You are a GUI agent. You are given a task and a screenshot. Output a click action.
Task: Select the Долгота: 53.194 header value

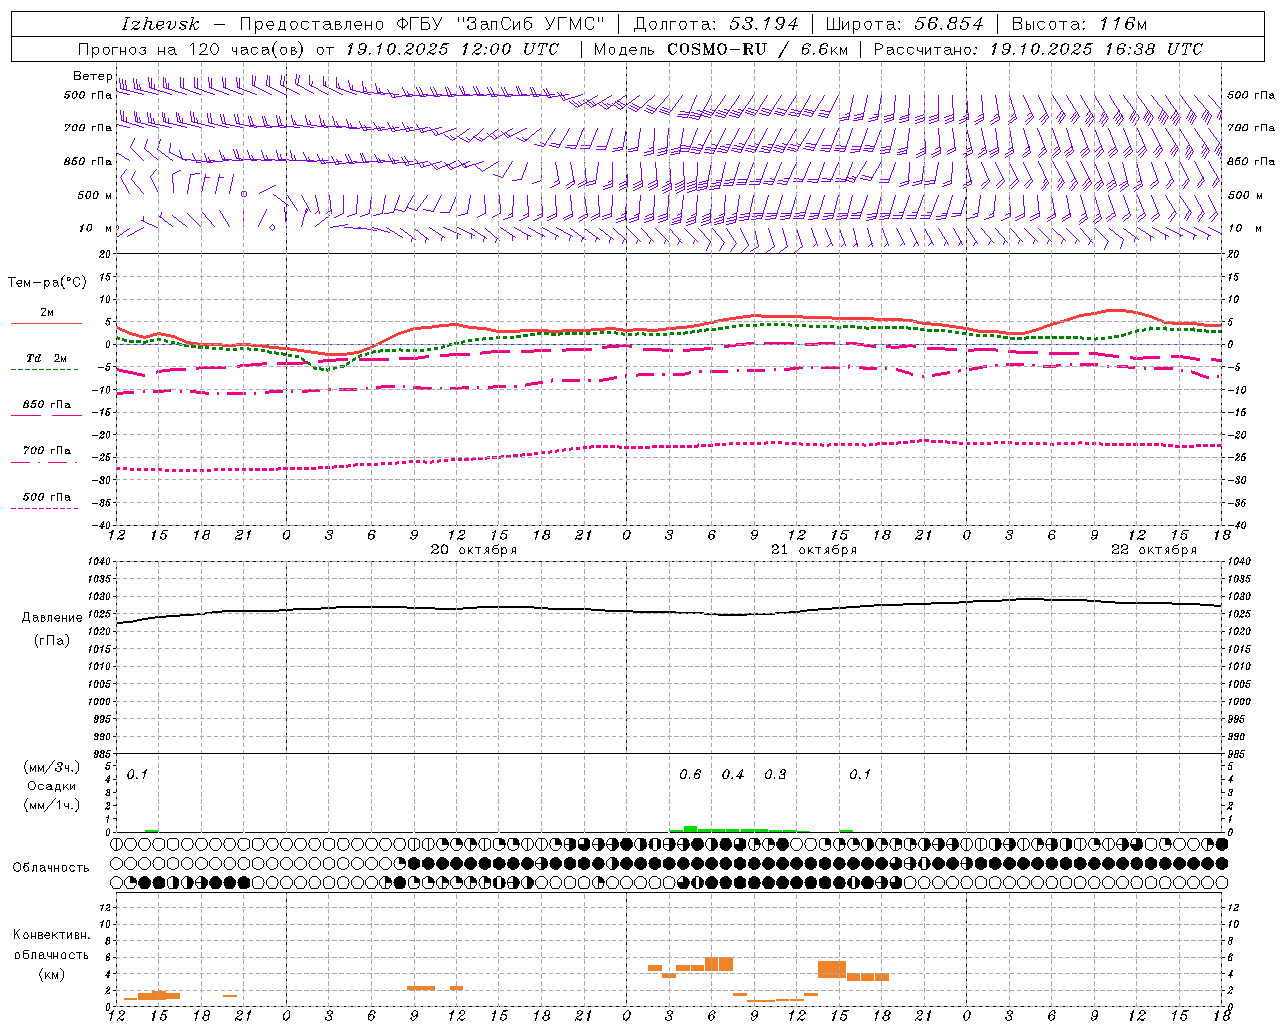[x=716, y=24]
